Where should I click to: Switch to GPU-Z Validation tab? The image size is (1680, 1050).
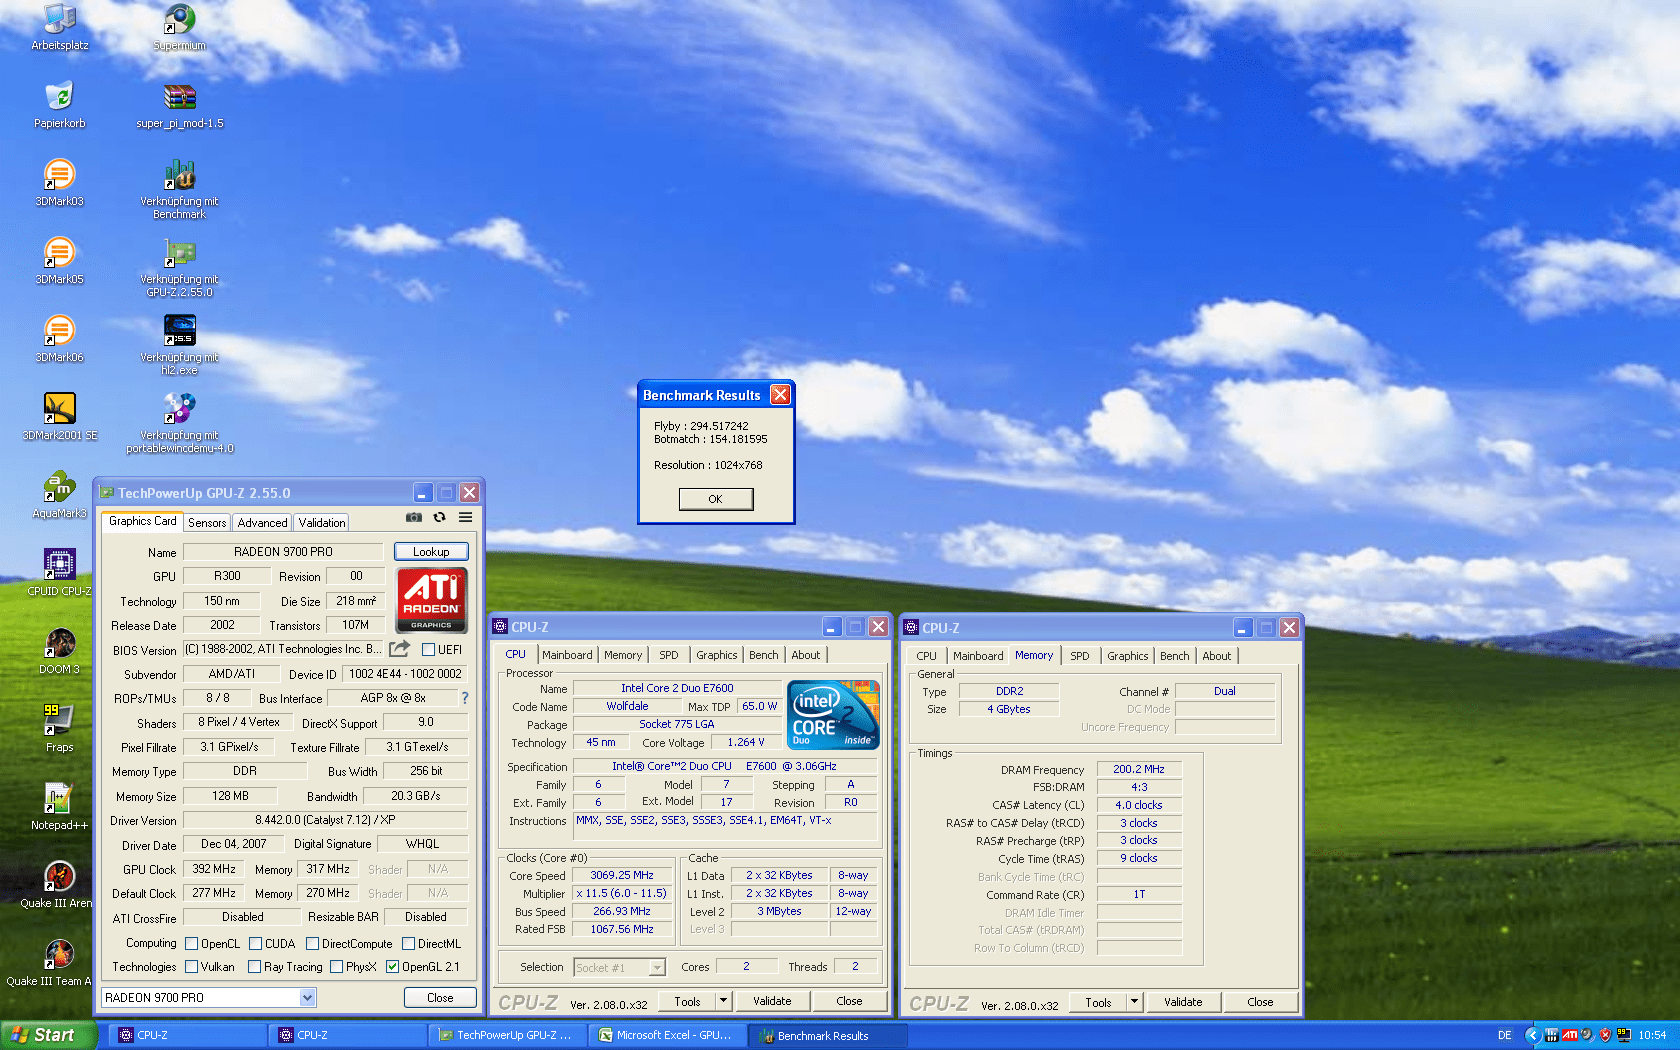(322, 522)
